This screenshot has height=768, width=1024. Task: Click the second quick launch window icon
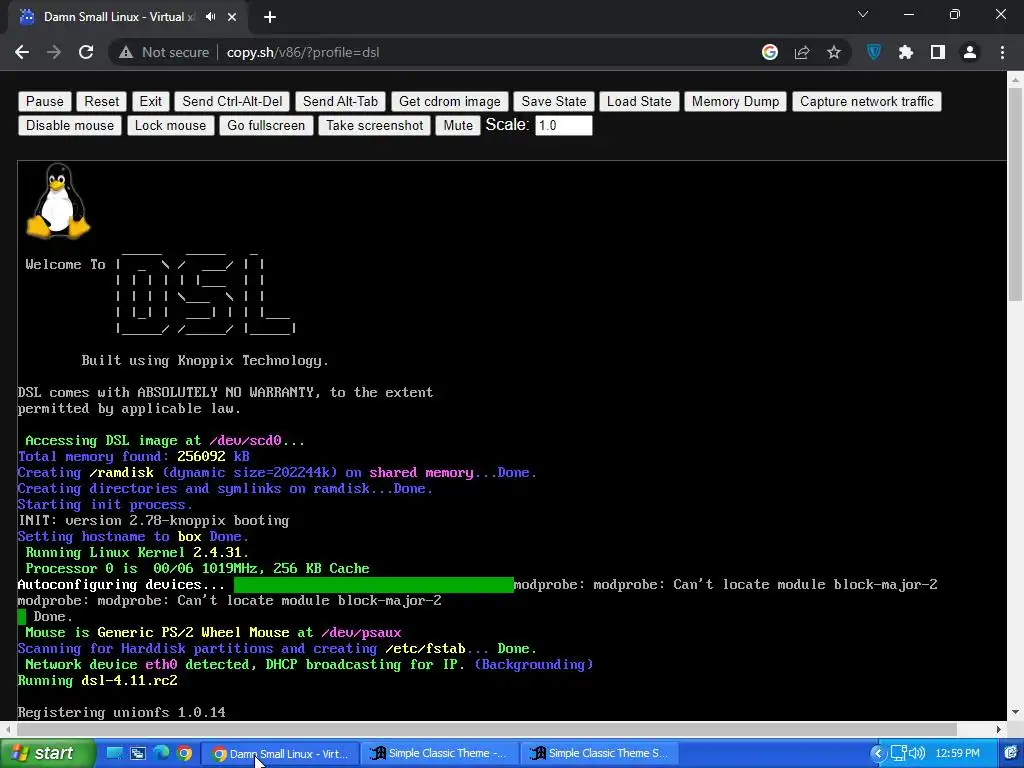coord(138,754)
